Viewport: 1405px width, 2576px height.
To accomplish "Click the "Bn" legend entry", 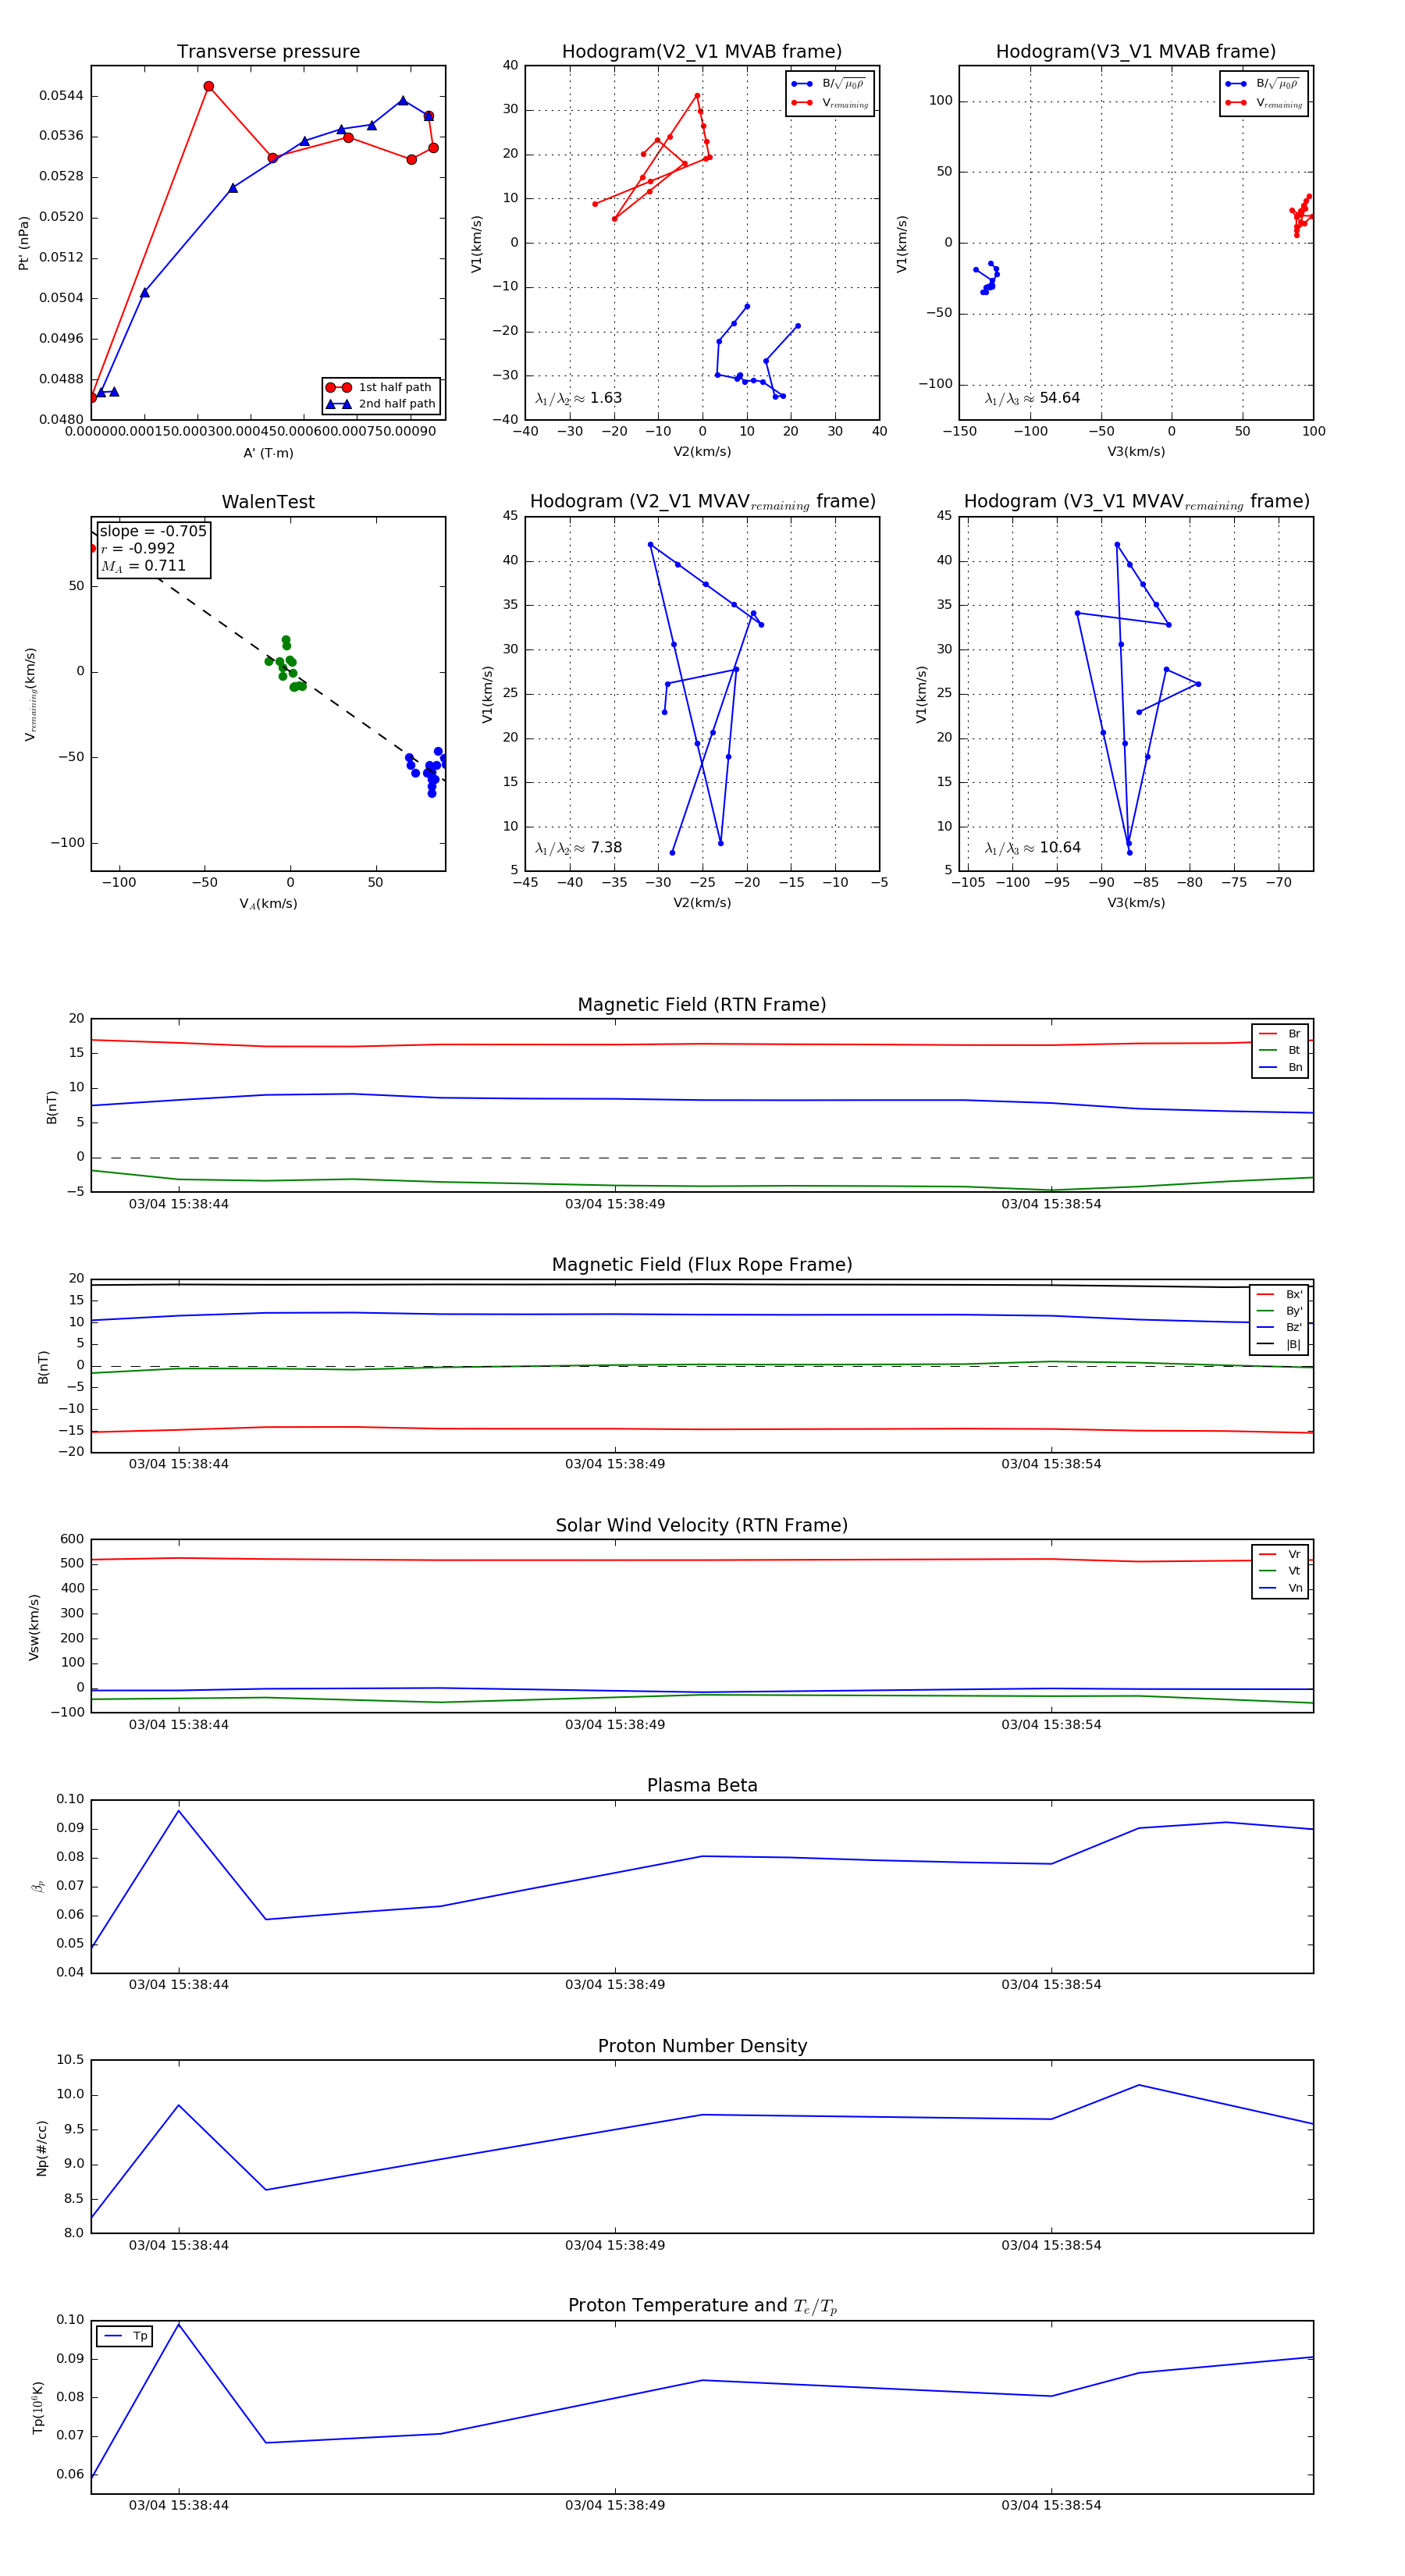I will (x=1280, y=1067).
